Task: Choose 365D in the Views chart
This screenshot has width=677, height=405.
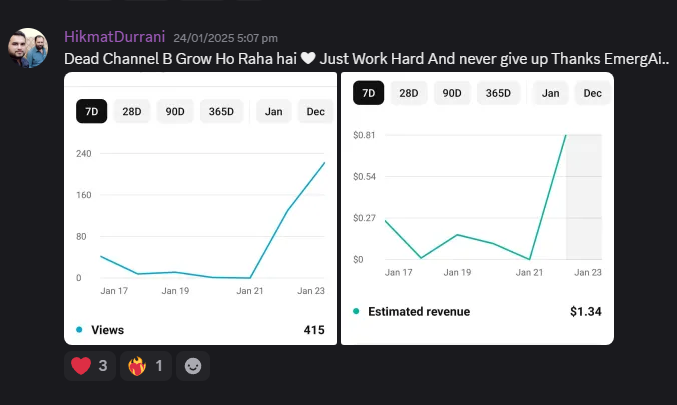Action: [x=221, y=111]
